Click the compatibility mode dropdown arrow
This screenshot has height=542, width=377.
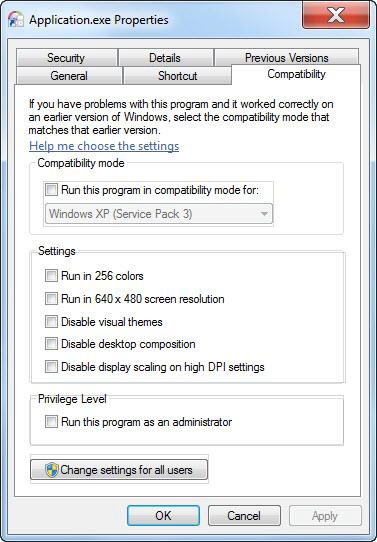(x=264, y=214)
